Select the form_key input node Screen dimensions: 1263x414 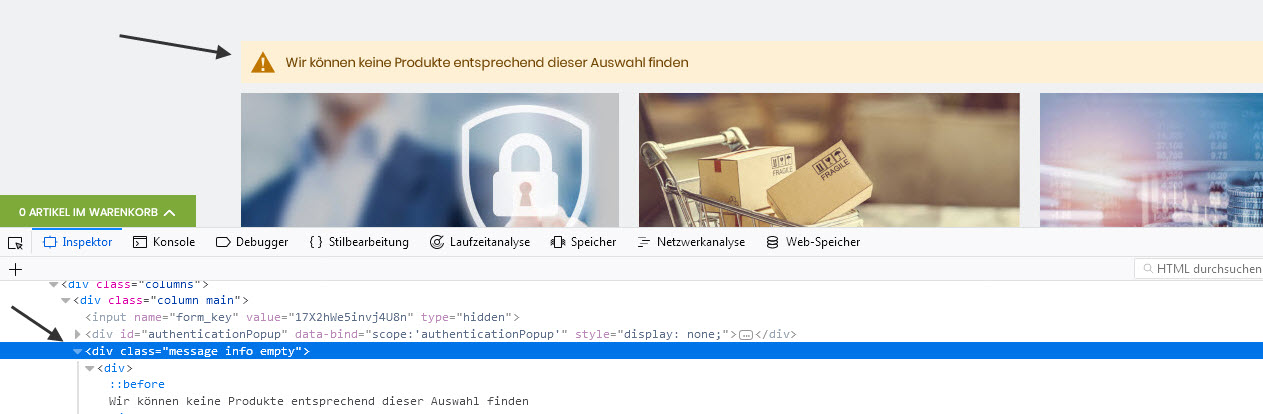(302, 317)
